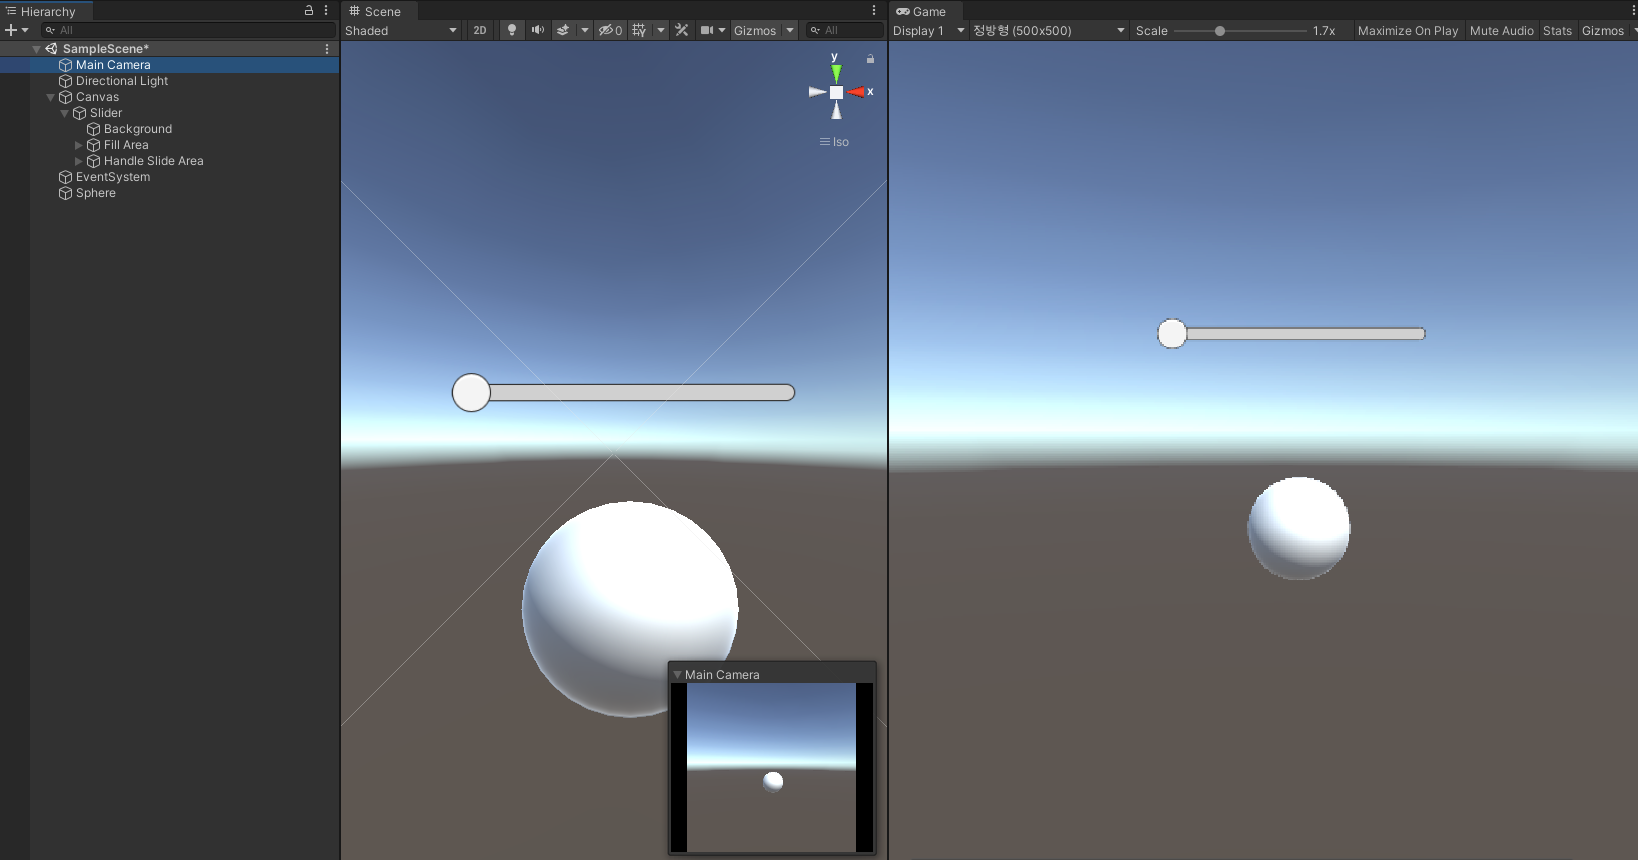
Task: Open SampleScene row three-dot menu
Action: 327,48
